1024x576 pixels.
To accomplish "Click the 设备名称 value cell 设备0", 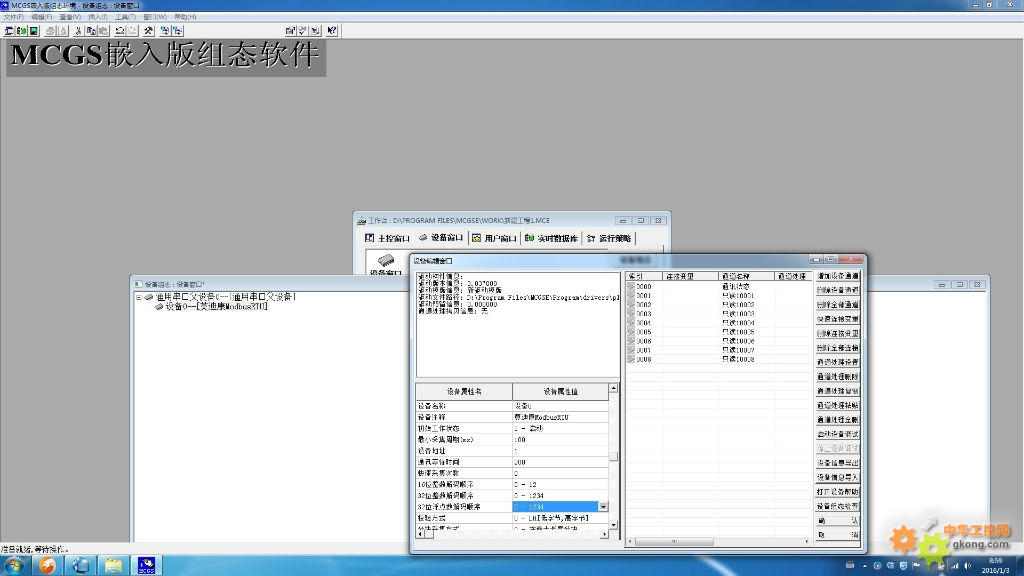I will pyautogui.click(x=561, y=406).
